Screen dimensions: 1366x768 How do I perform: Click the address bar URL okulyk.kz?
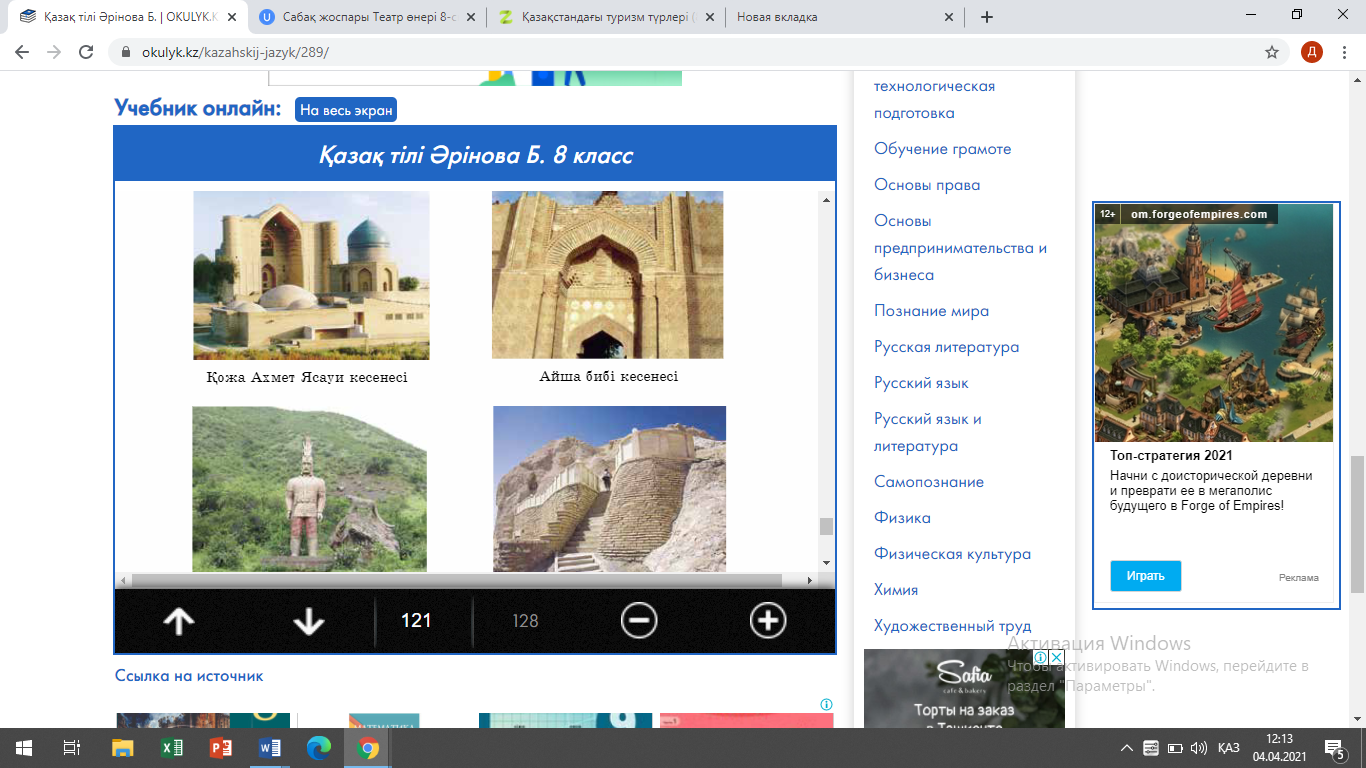pyautogui.click(x=236, y=52)
